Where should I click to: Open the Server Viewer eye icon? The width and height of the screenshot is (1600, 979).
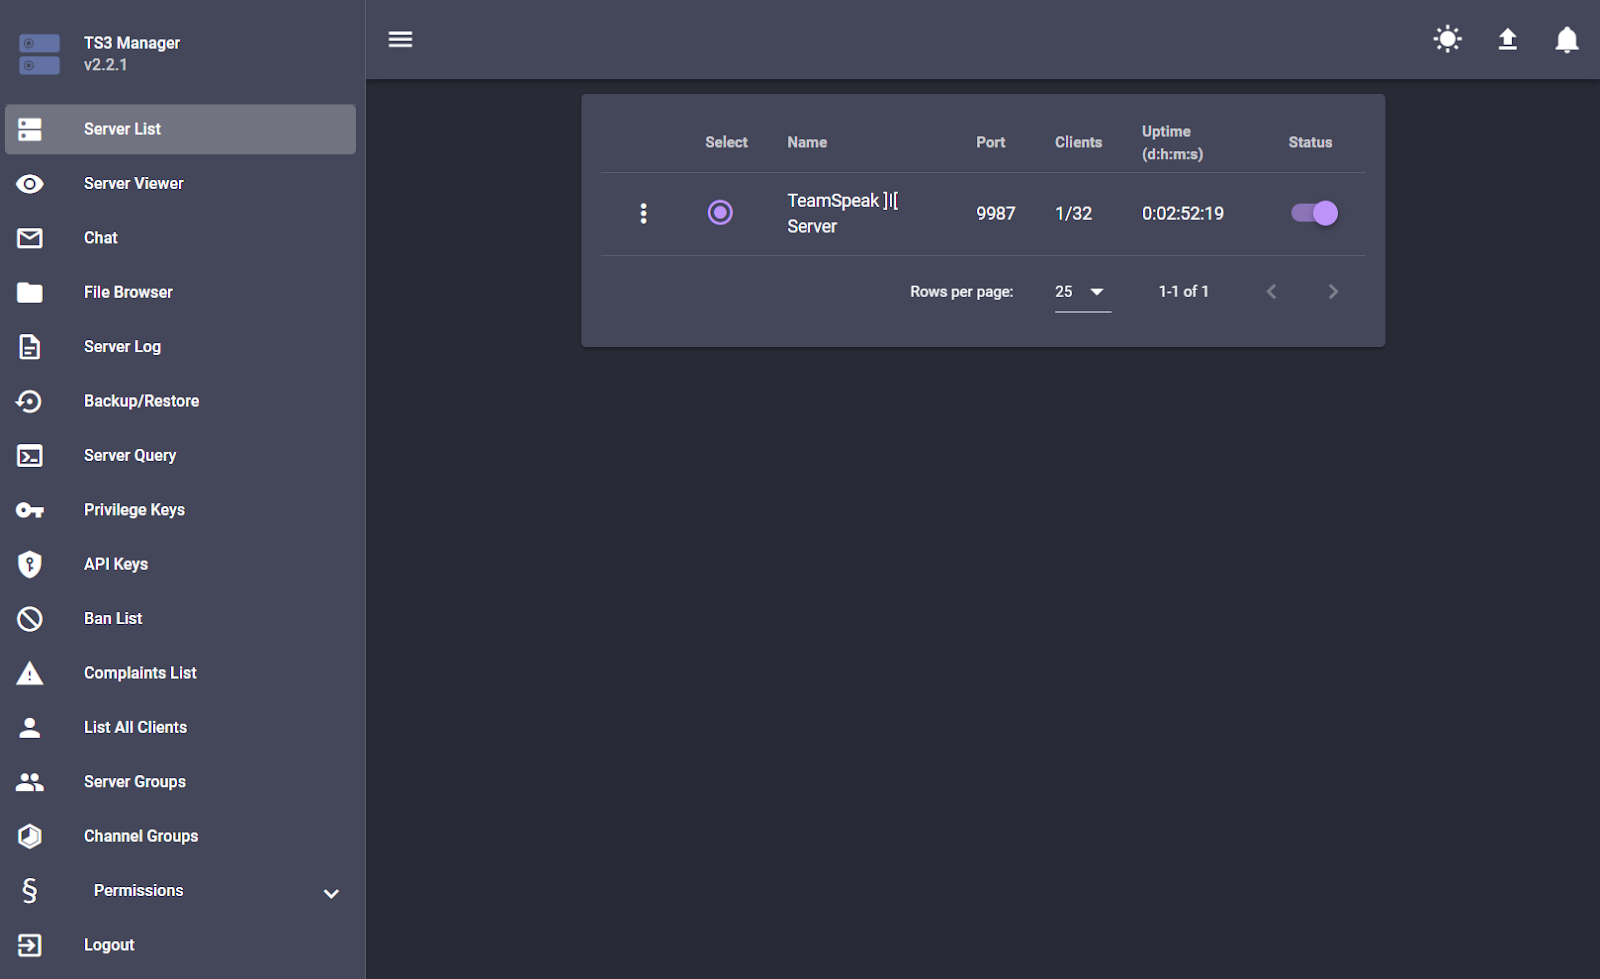point(30,184)
